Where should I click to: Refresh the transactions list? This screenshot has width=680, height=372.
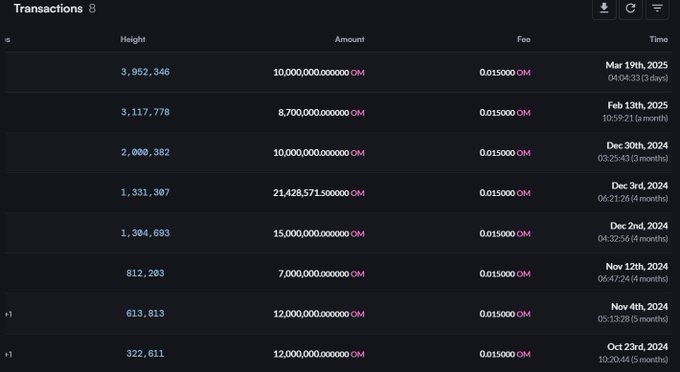[x=631, y=8]
